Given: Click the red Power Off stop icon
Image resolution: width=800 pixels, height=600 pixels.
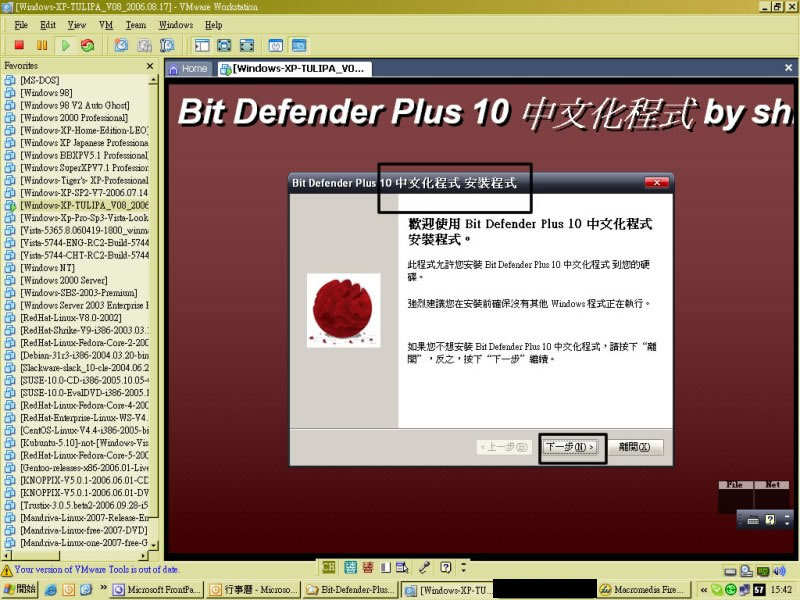Looking at the screenshot, I should [x=19, y=45].
